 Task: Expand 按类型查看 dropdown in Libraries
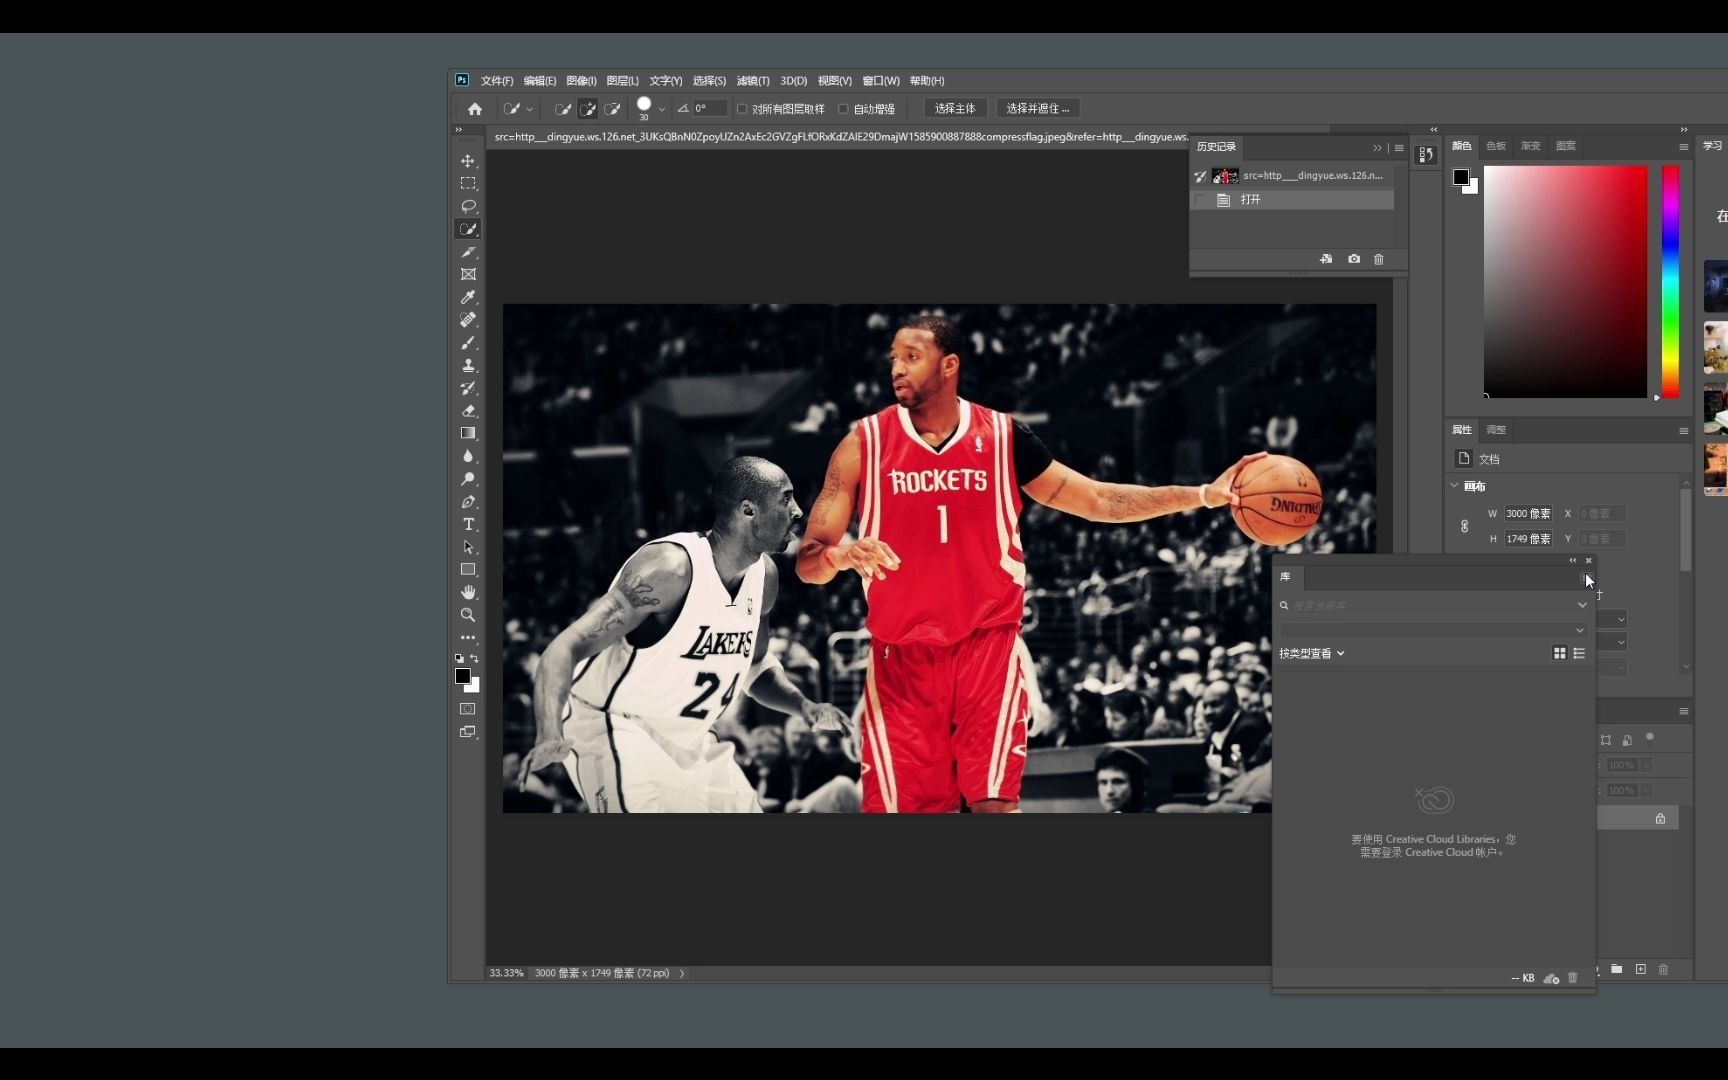click(1312, 654)
